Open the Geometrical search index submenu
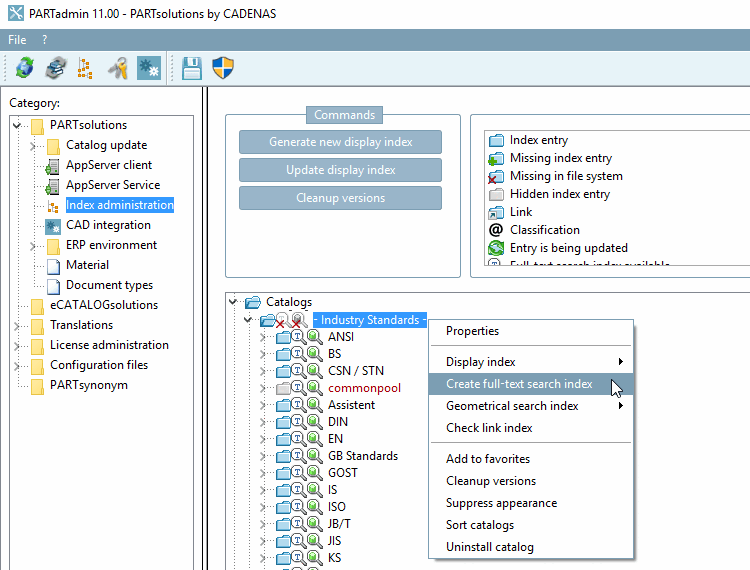The height and width of the screenshot is (570, 750). click(x=512, y=406)
